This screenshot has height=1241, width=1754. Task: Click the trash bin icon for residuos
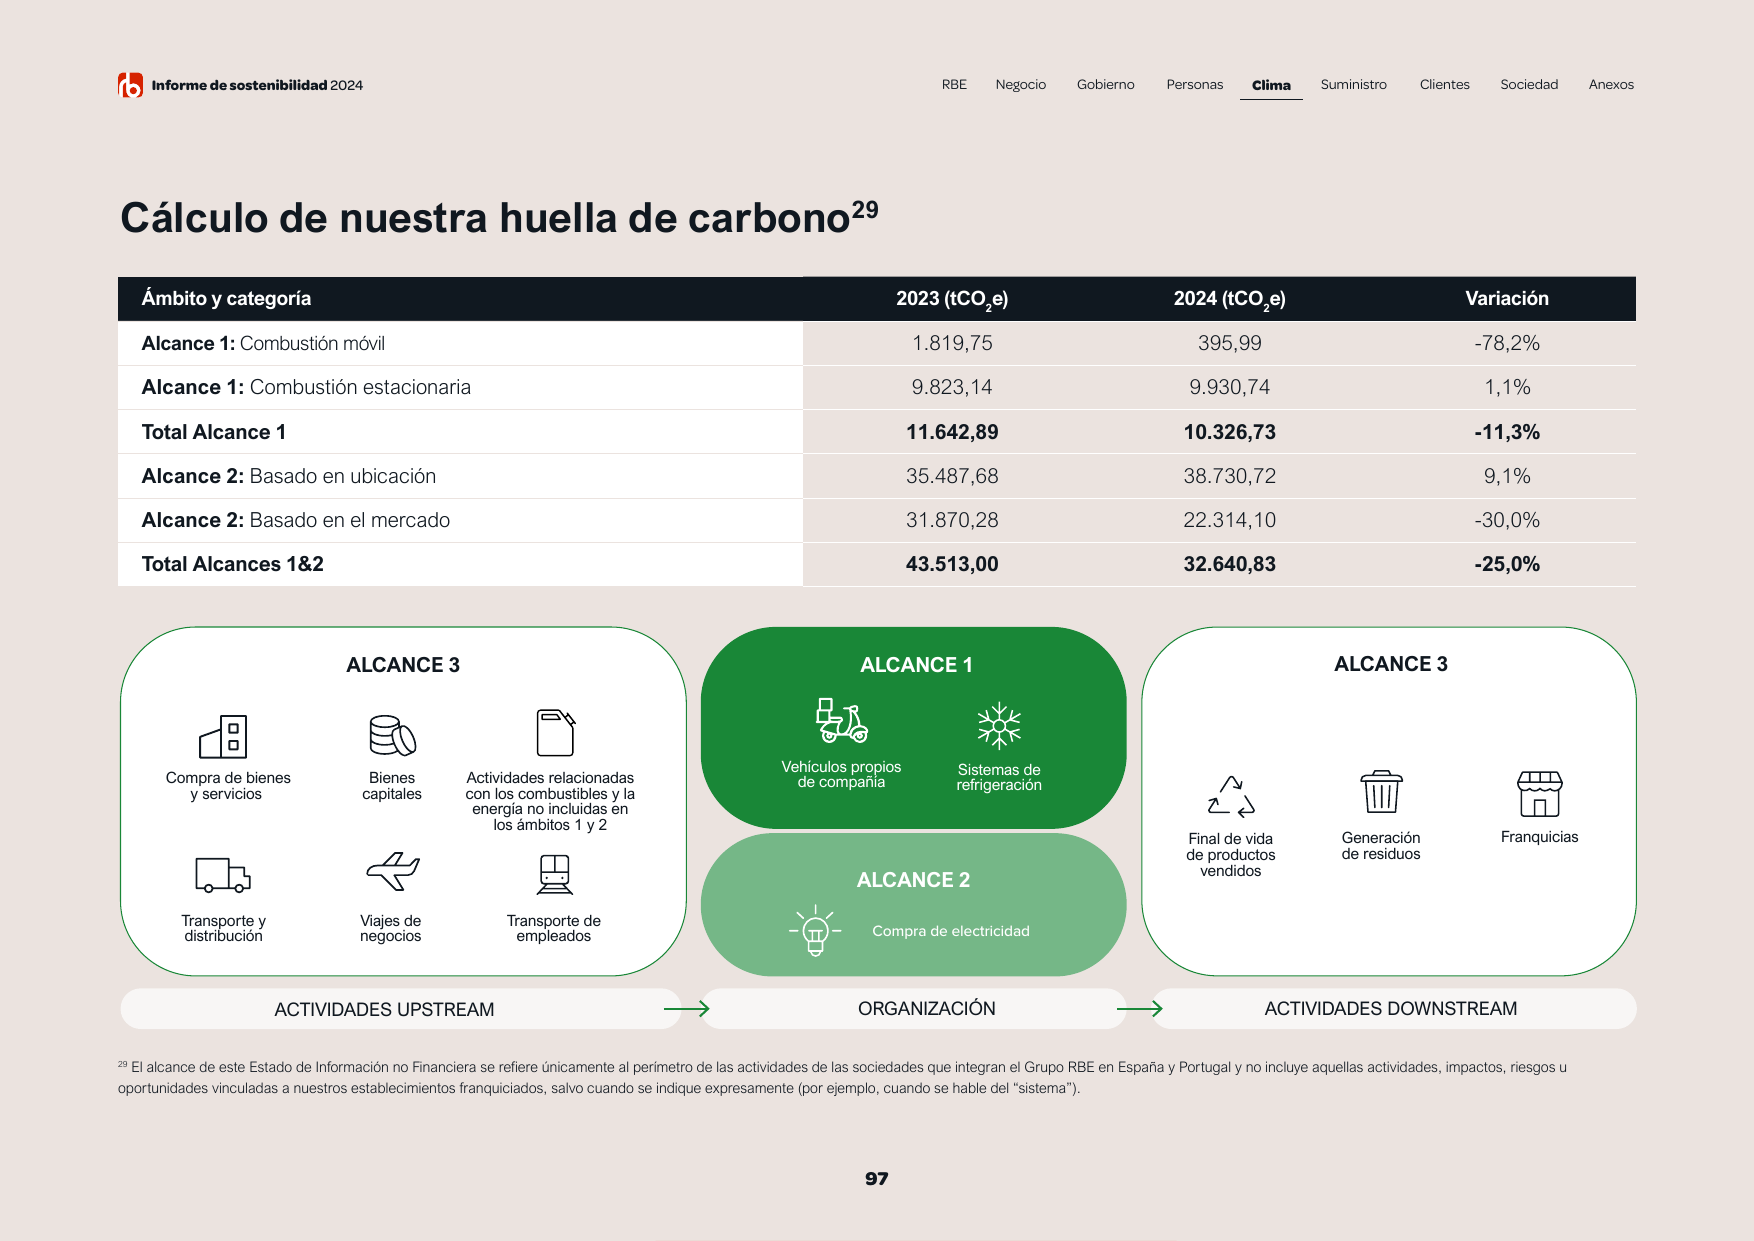click(x=1381, y=792)
